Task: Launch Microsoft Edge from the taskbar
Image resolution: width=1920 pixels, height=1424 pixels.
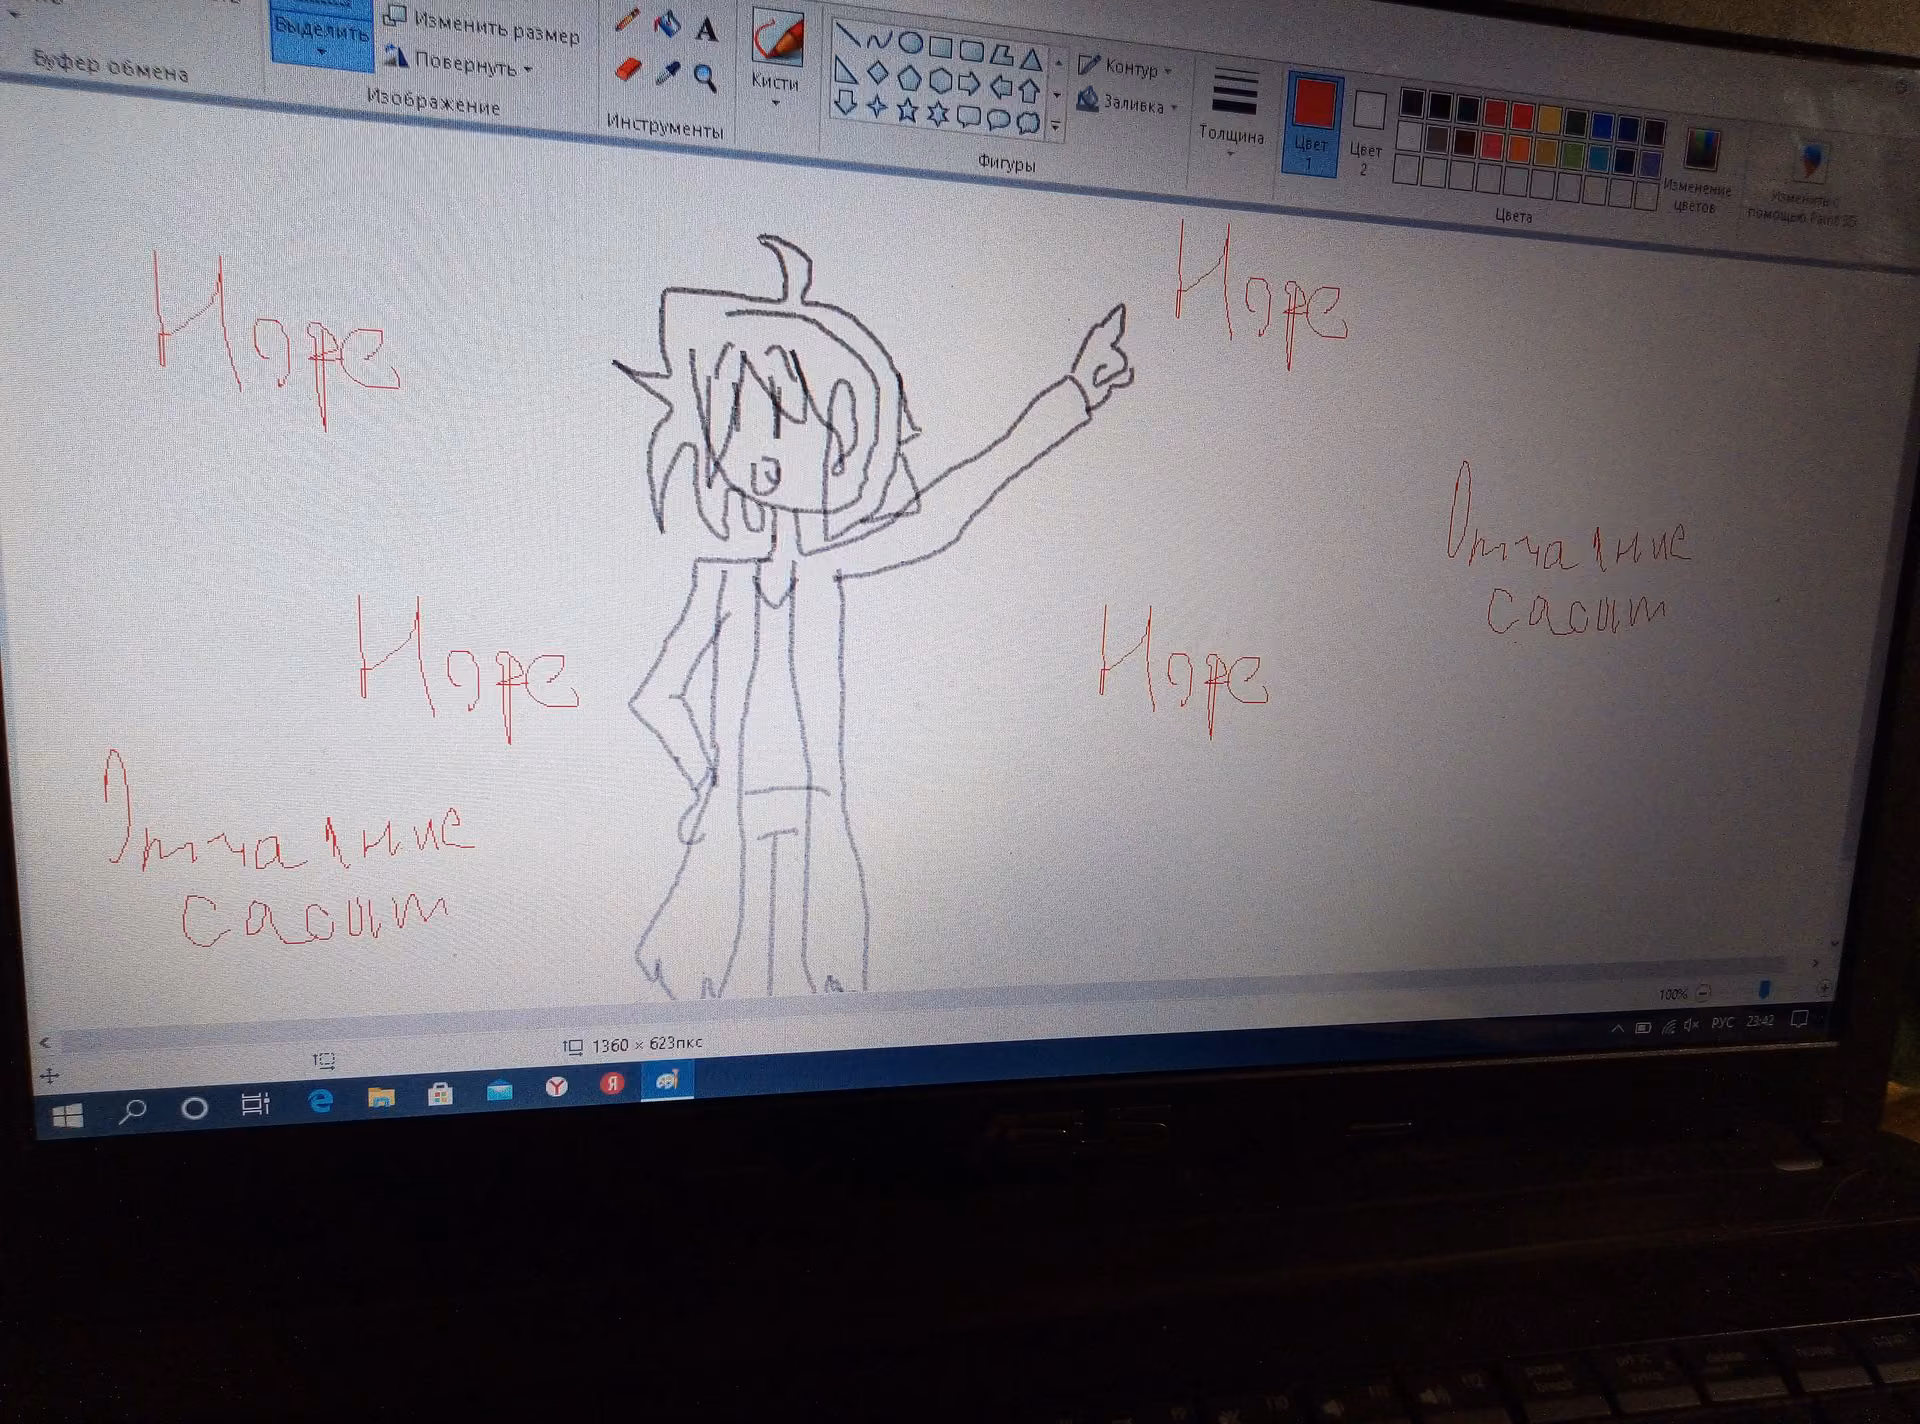Action: (320, 1101)
